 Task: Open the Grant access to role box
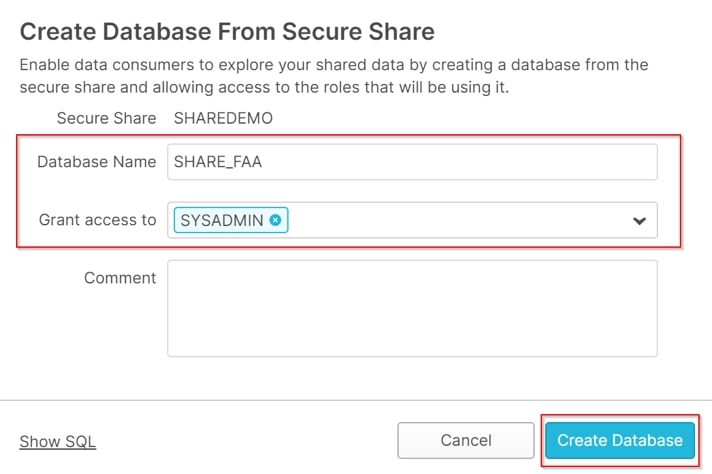412,220
